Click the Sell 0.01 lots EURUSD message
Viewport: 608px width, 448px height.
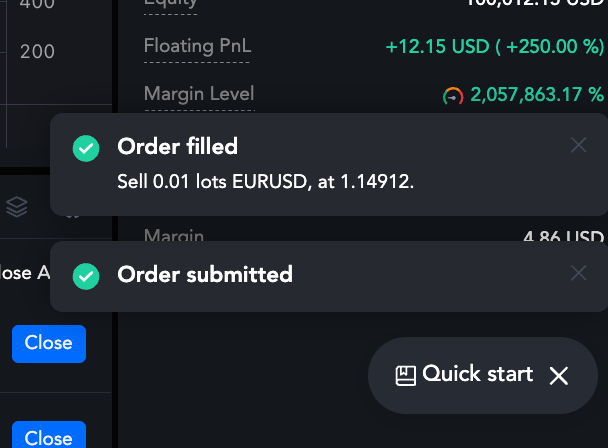(x=265, y=183)
